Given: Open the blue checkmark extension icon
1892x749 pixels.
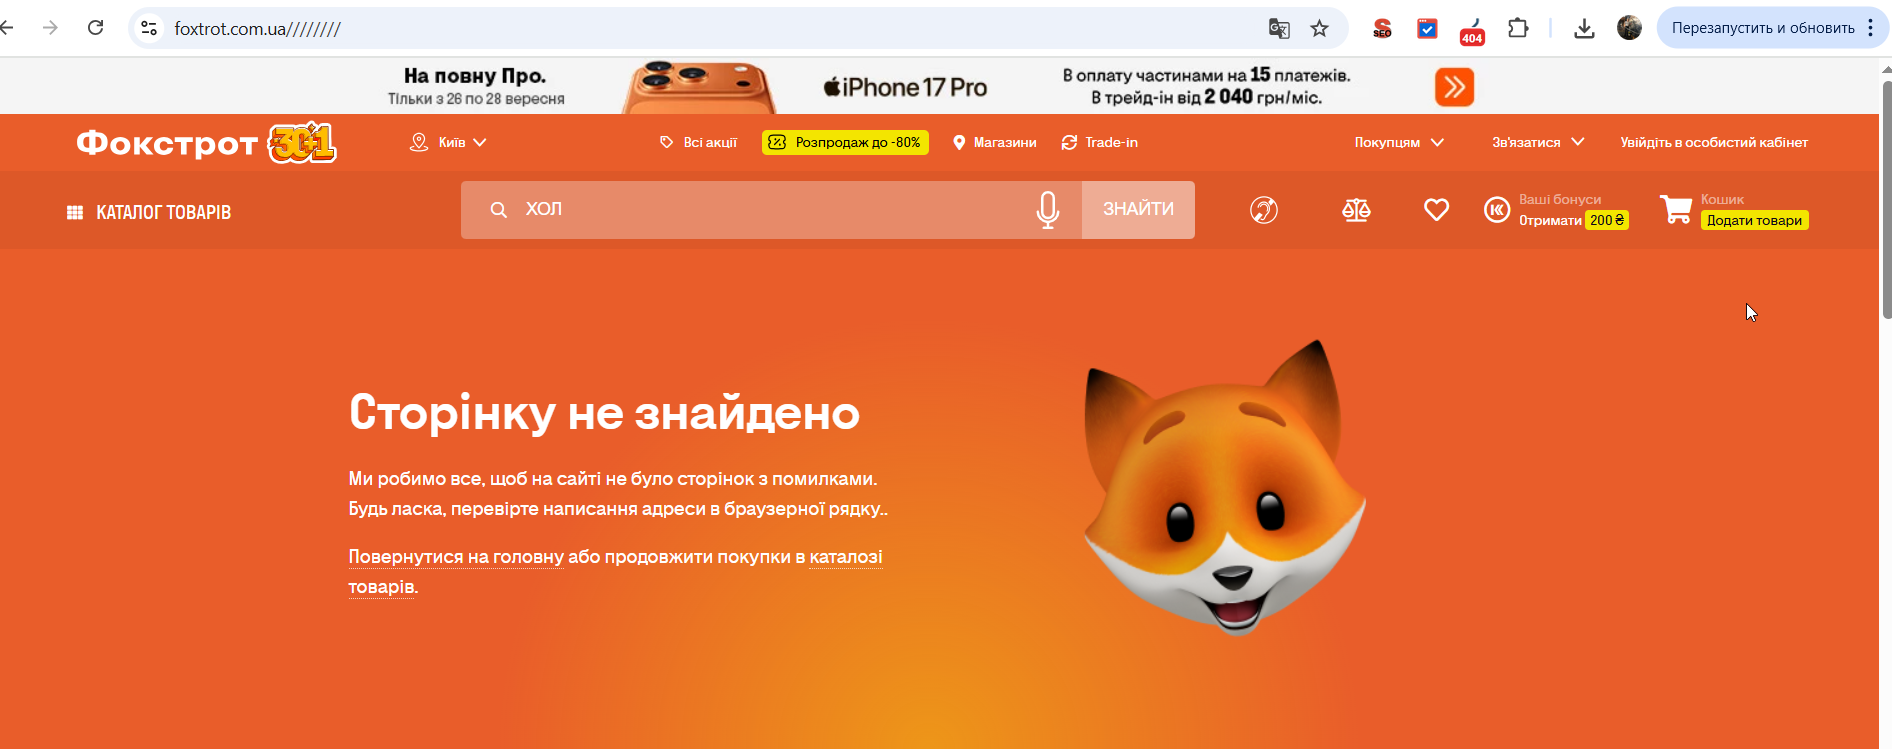Looking at the screenshot, I should click(x=1427, y=28).
